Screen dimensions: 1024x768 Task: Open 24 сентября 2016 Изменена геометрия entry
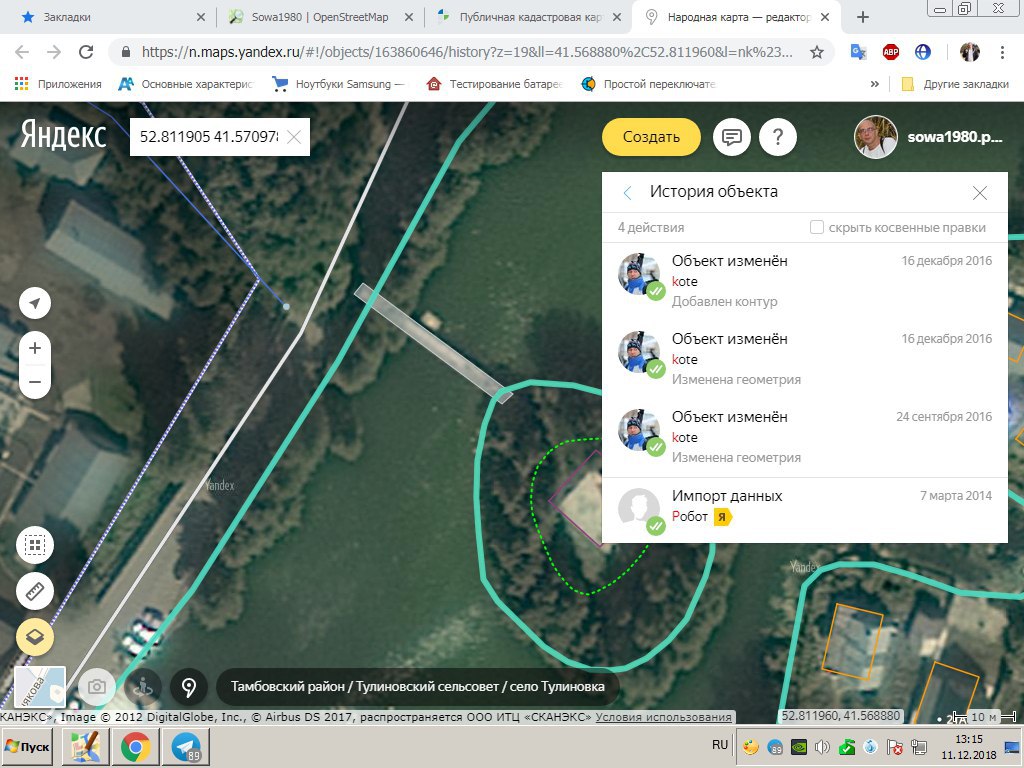[x=805, y=438]
